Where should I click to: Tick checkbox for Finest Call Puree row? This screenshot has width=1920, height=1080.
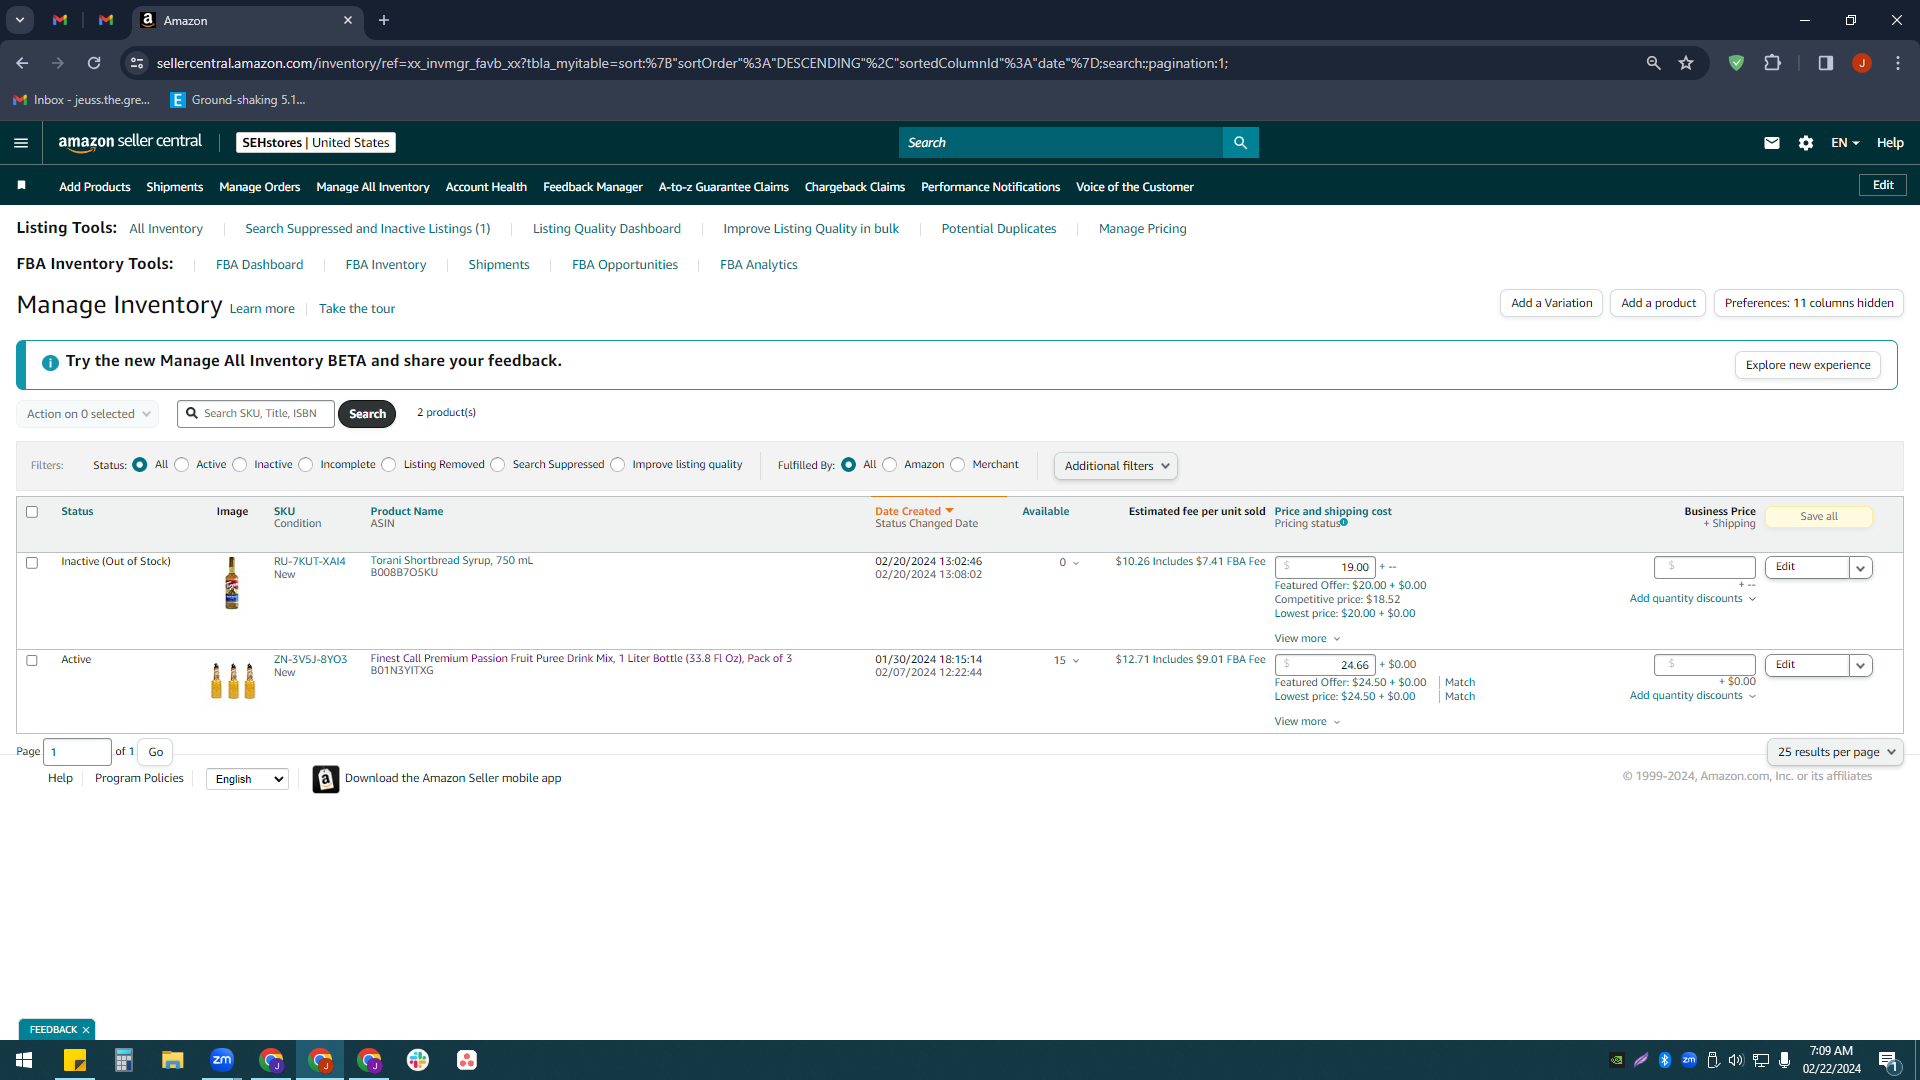click(32, 661)
